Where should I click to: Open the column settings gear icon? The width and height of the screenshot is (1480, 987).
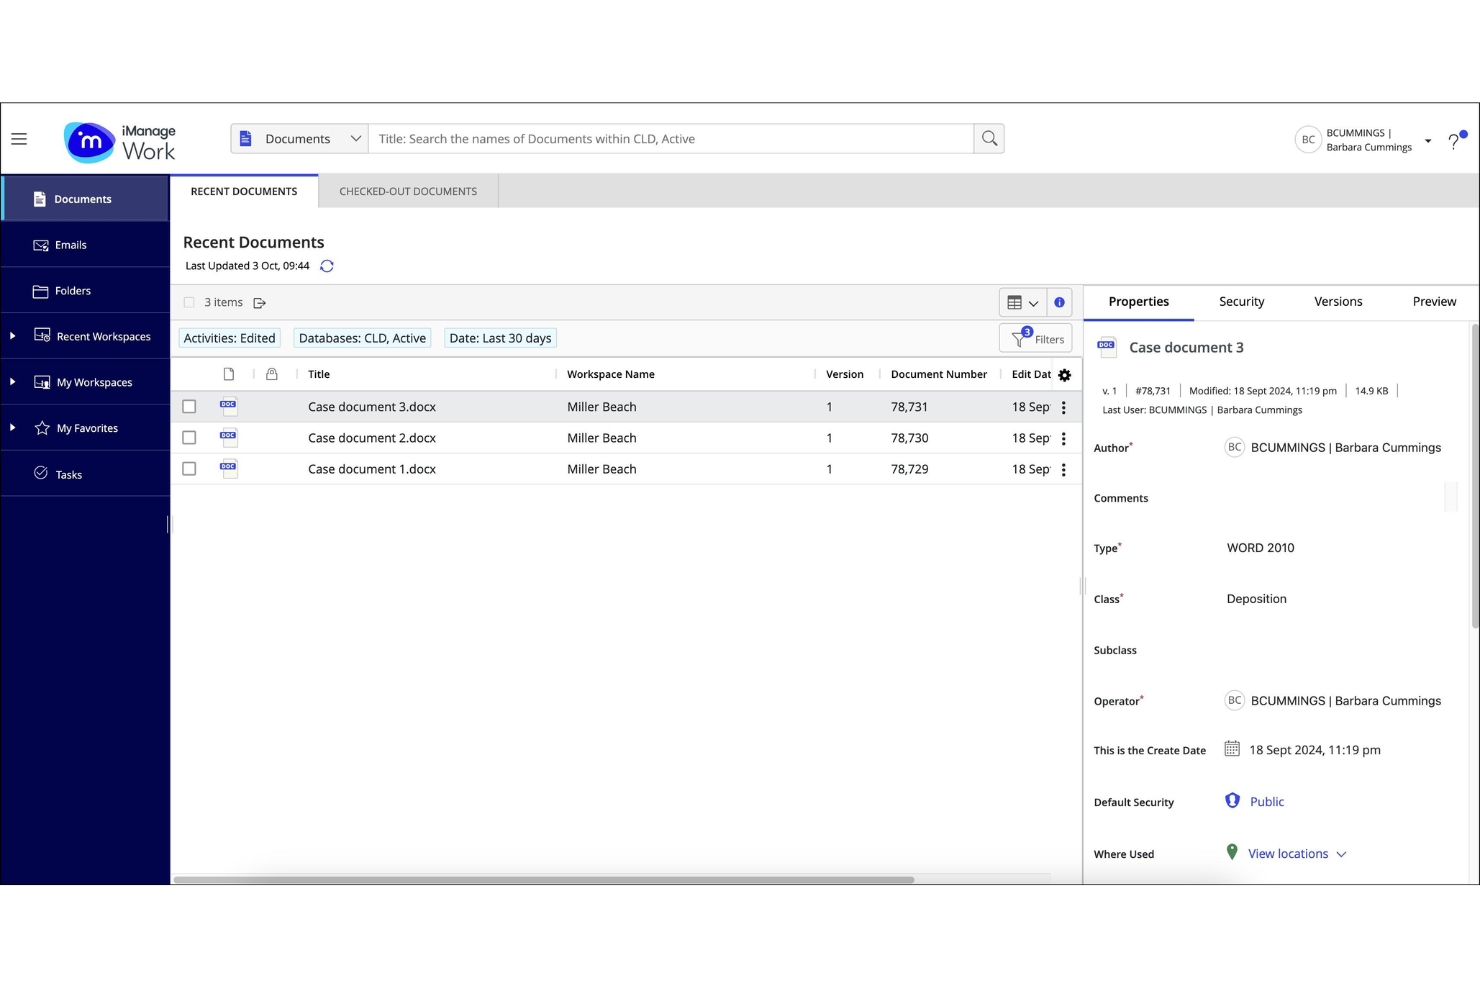coord(1064,375)
